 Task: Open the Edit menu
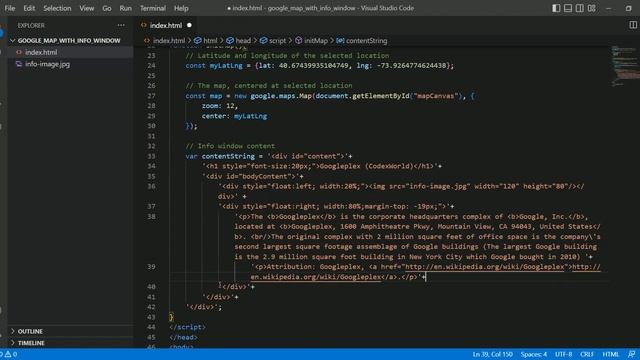[29, 8]
